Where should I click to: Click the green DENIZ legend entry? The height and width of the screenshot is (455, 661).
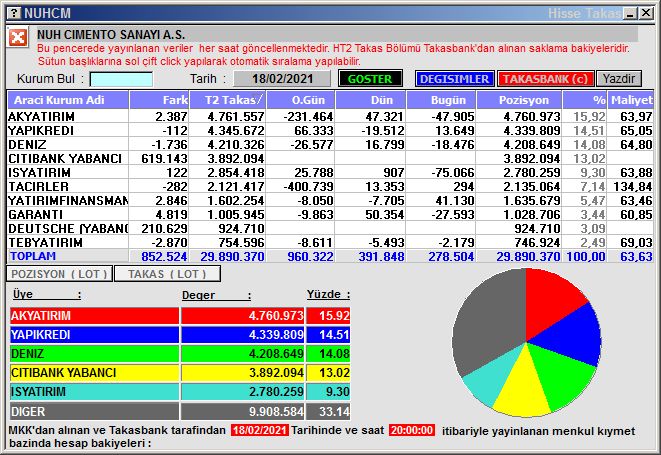(x=95, y=354)
